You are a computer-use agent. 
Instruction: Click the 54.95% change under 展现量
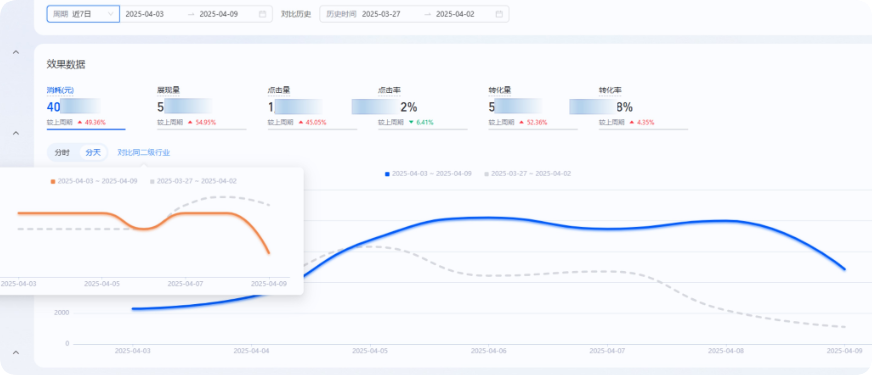coord(205,122)
